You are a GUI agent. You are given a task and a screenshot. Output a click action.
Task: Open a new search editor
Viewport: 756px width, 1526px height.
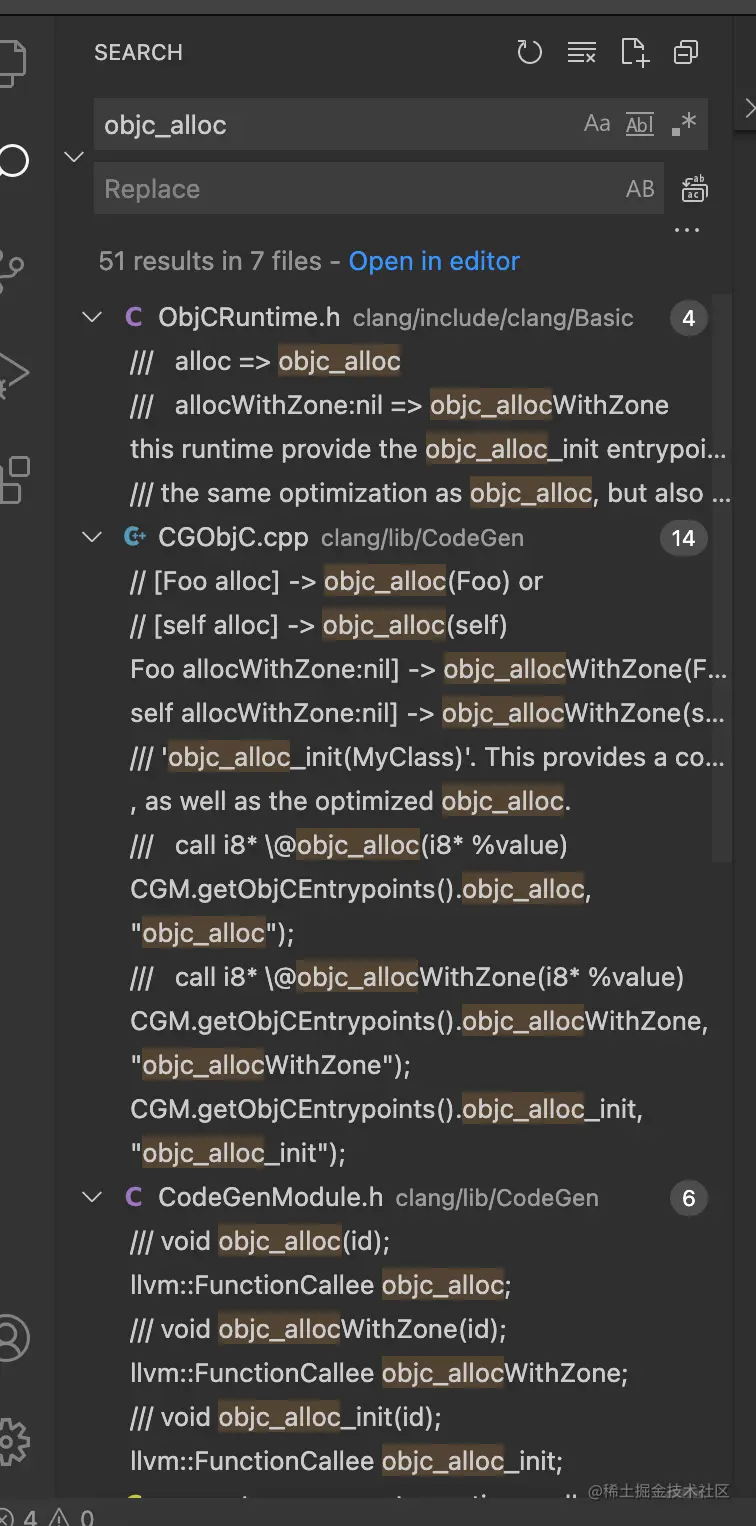coord(634,52)
